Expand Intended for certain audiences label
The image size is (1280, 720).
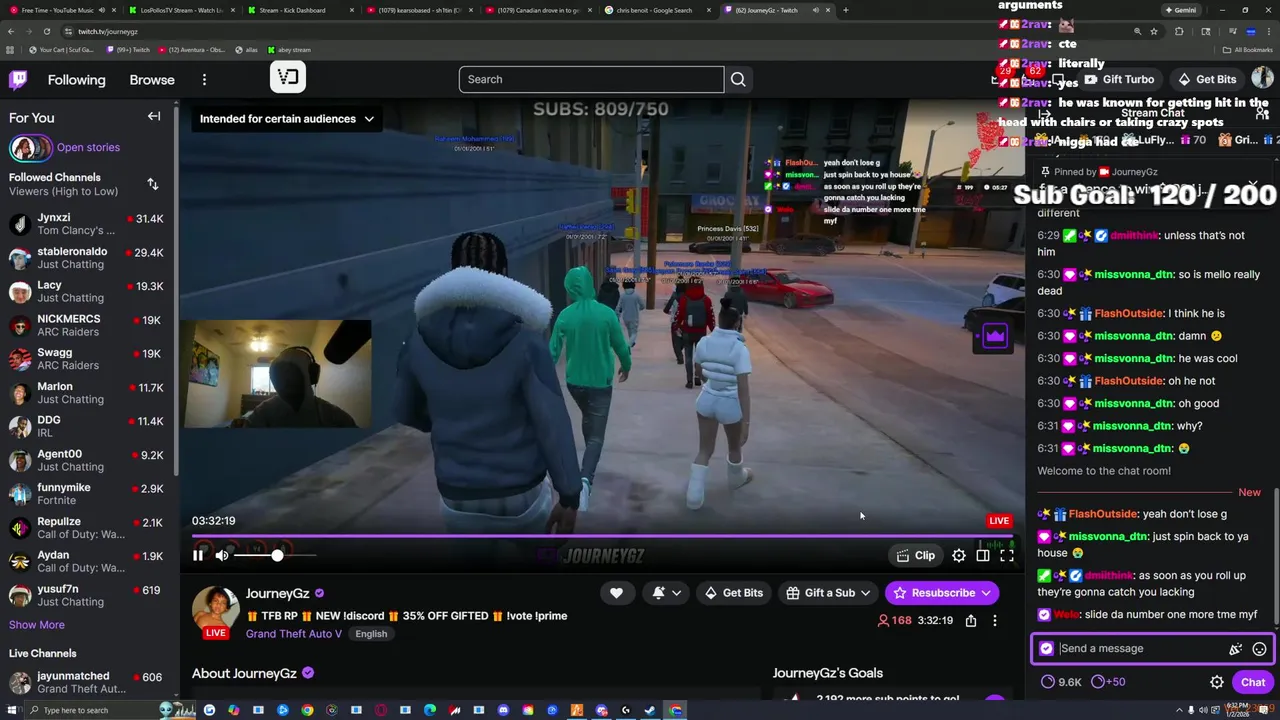point(286,119)
